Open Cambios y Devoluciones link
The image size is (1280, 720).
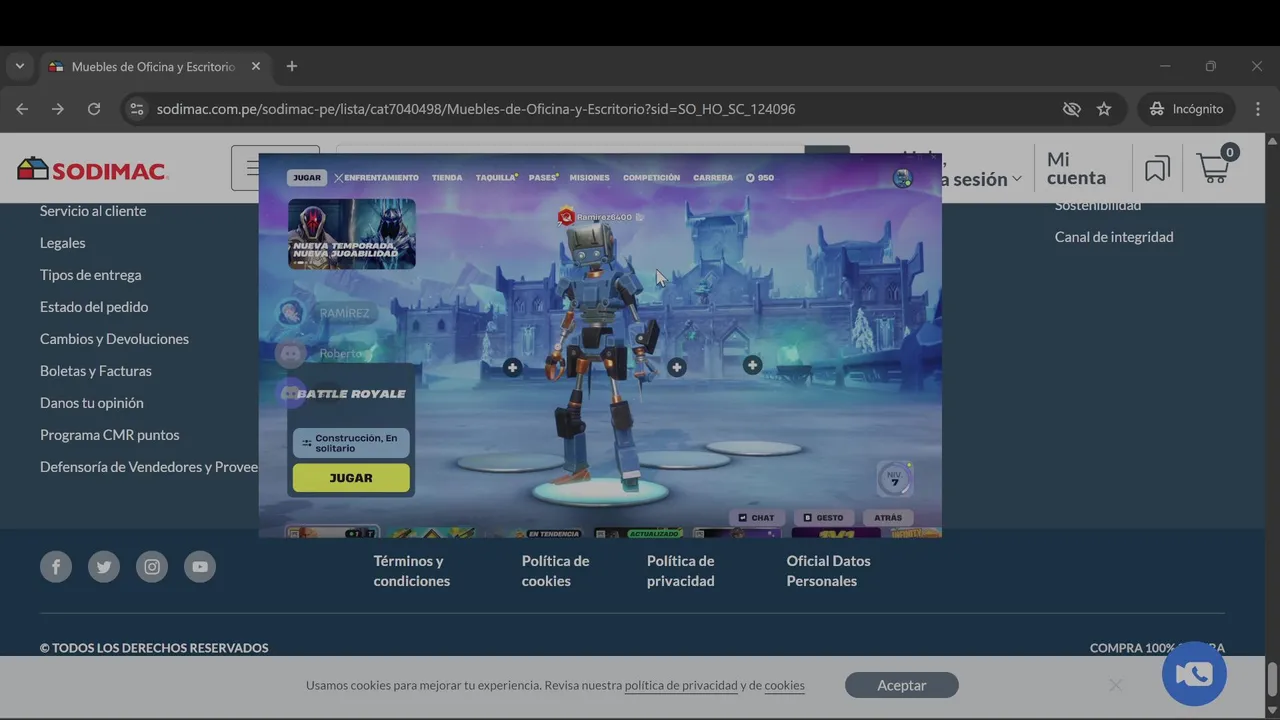114,339
